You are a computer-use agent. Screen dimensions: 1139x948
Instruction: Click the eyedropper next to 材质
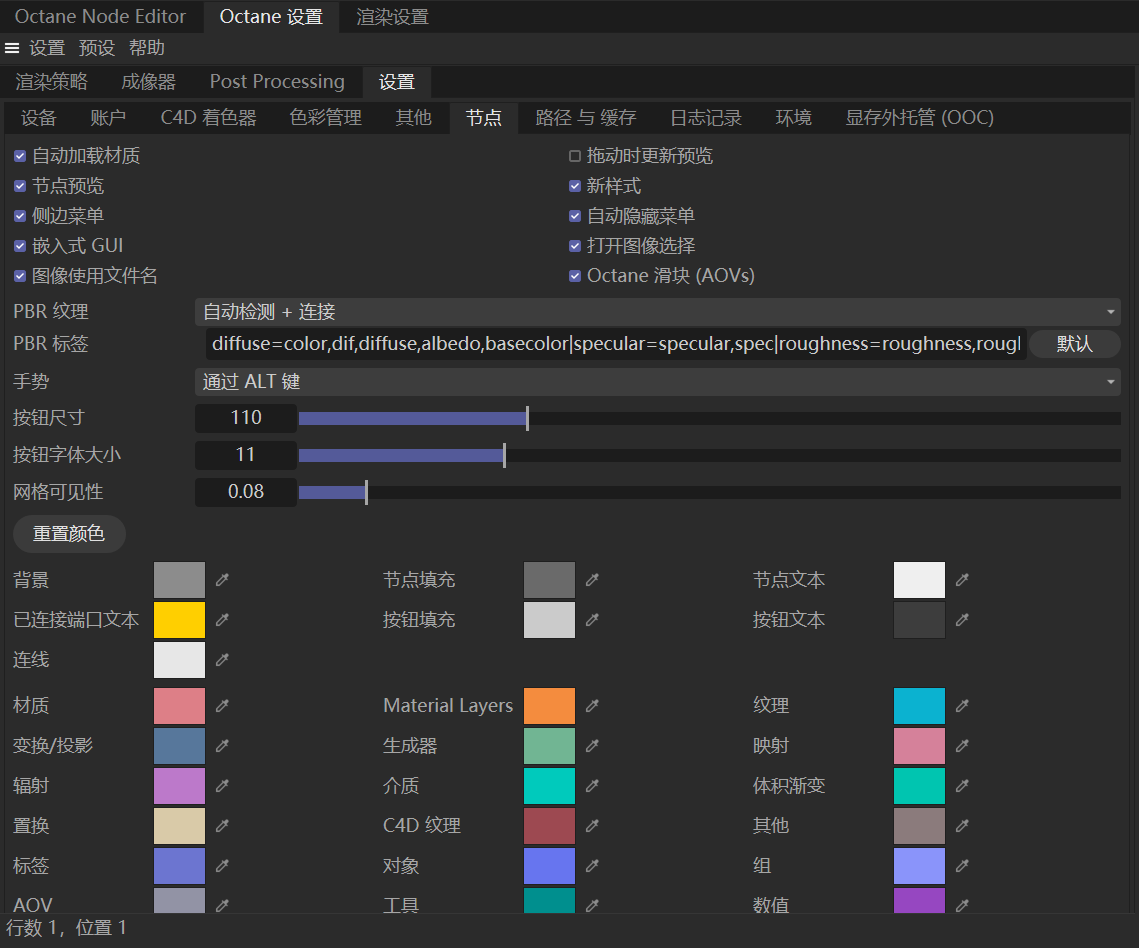coord(221,705)
